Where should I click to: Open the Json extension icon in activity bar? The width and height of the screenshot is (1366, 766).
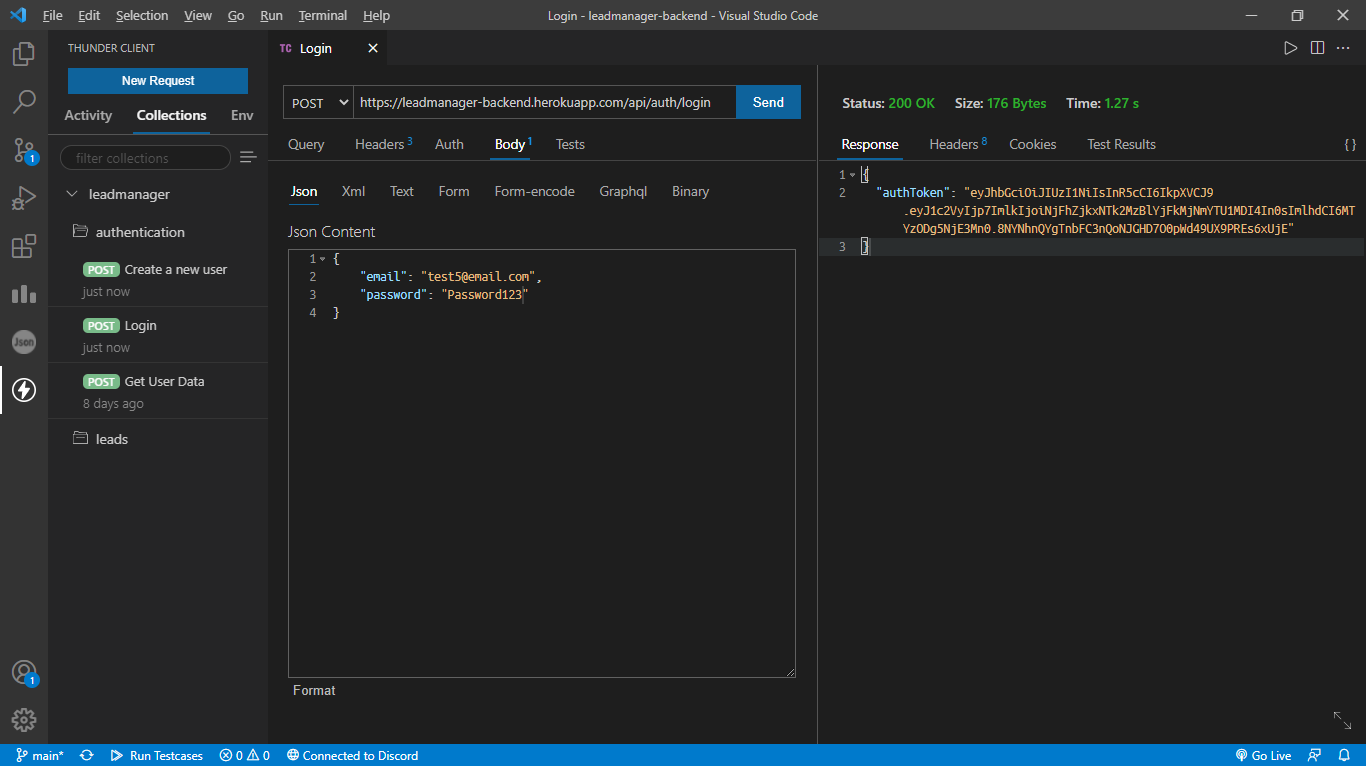(24, 342)
